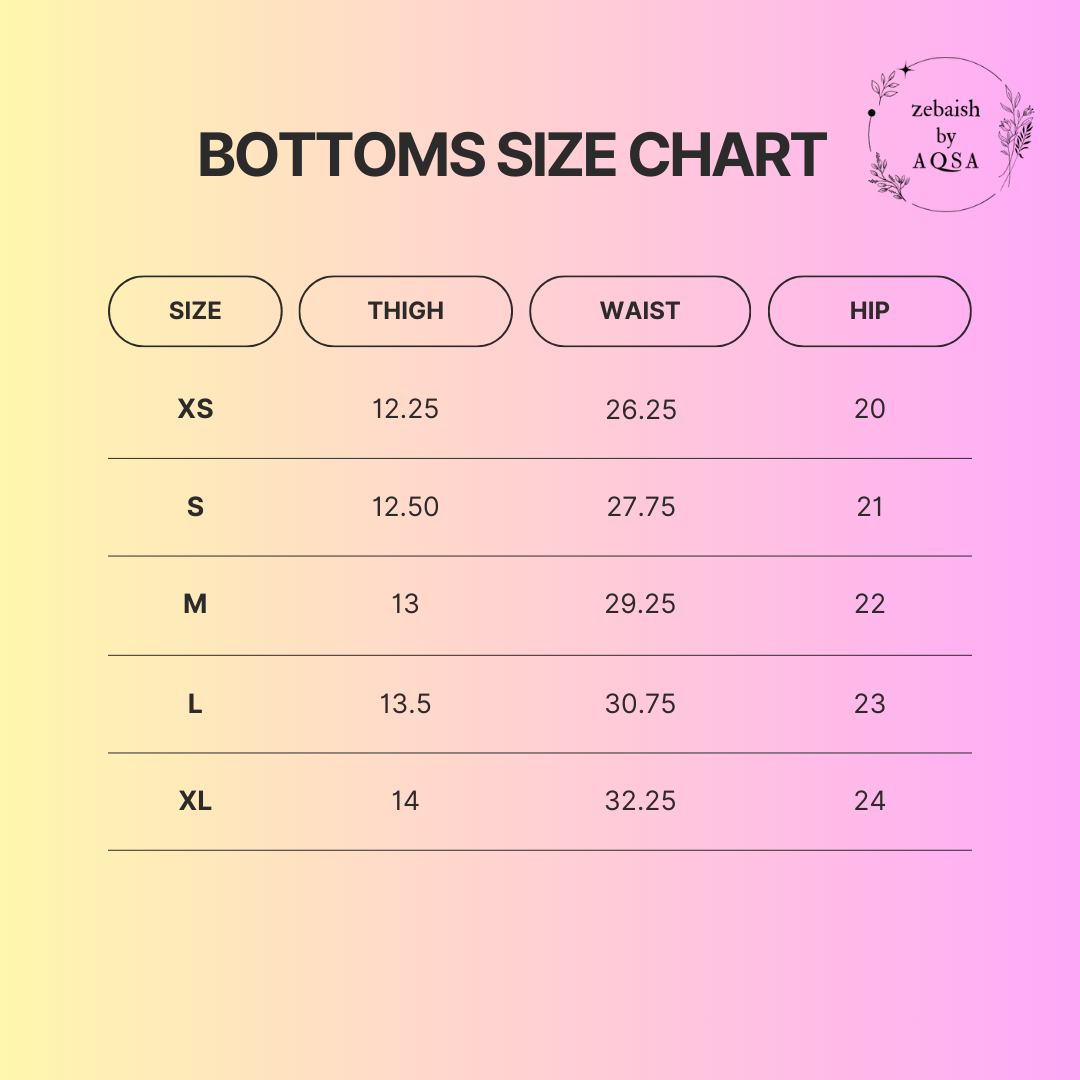Click thigh value 12.50 for S
1080x1080 pixels.
point(405,507)
